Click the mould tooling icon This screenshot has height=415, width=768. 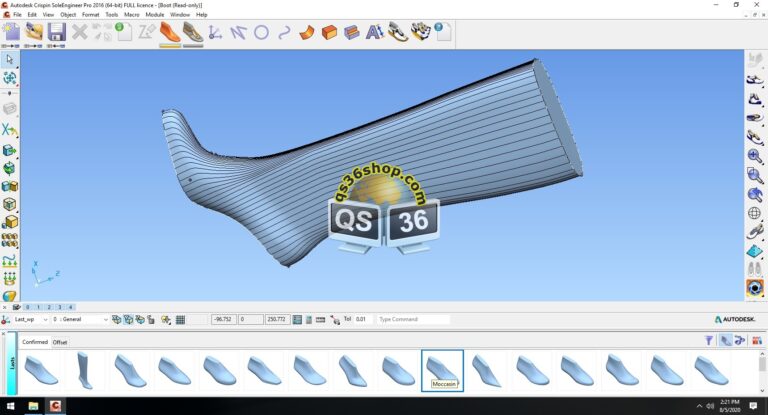click(x=420, y=32)
